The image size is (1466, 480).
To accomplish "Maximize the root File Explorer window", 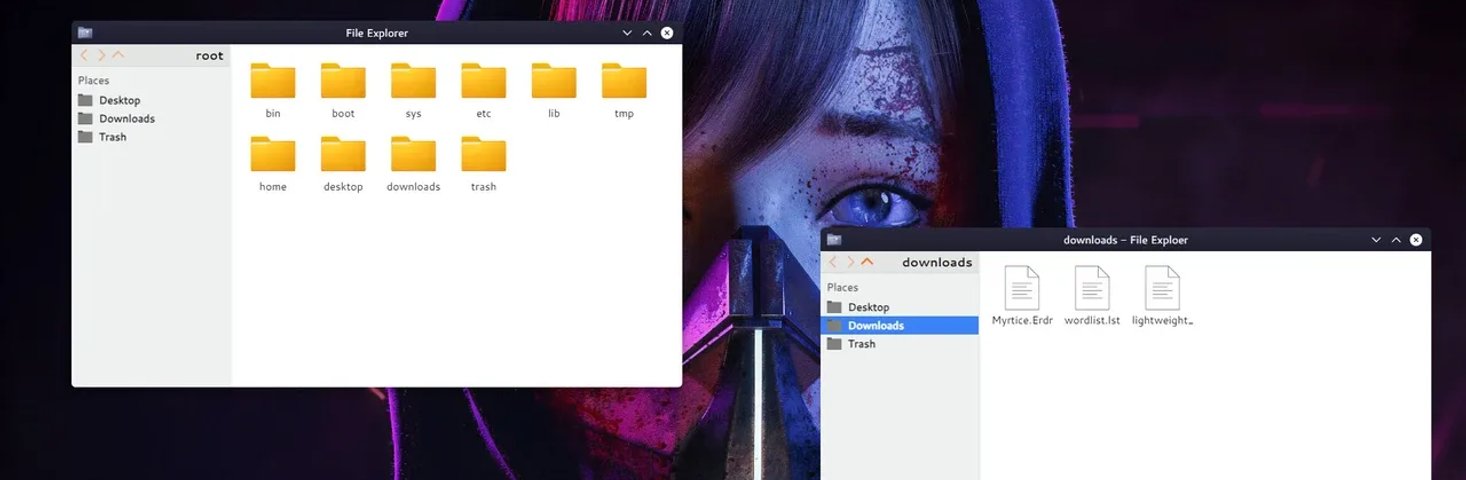I will point(647,33).
